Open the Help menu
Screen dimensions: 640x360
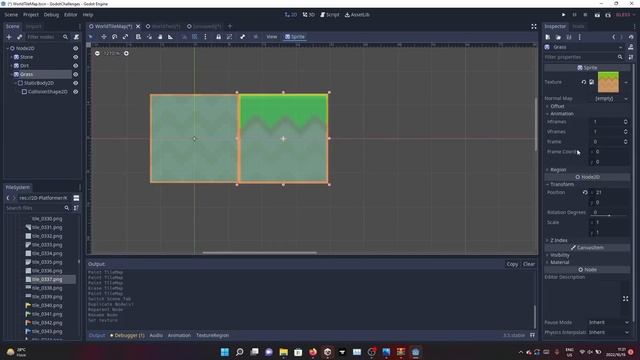[88, 15]
